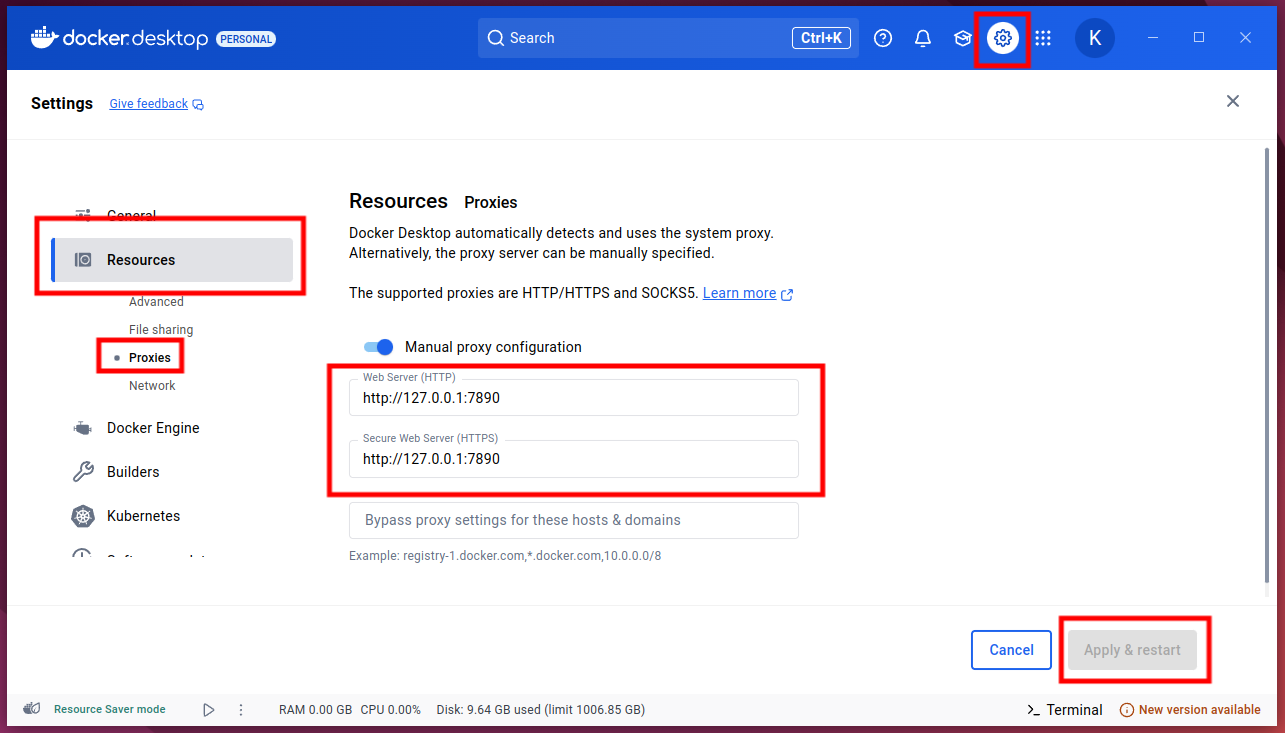Open the notifications bell icon
This screenshot has width=1285, height=733.
click(923, 38)
